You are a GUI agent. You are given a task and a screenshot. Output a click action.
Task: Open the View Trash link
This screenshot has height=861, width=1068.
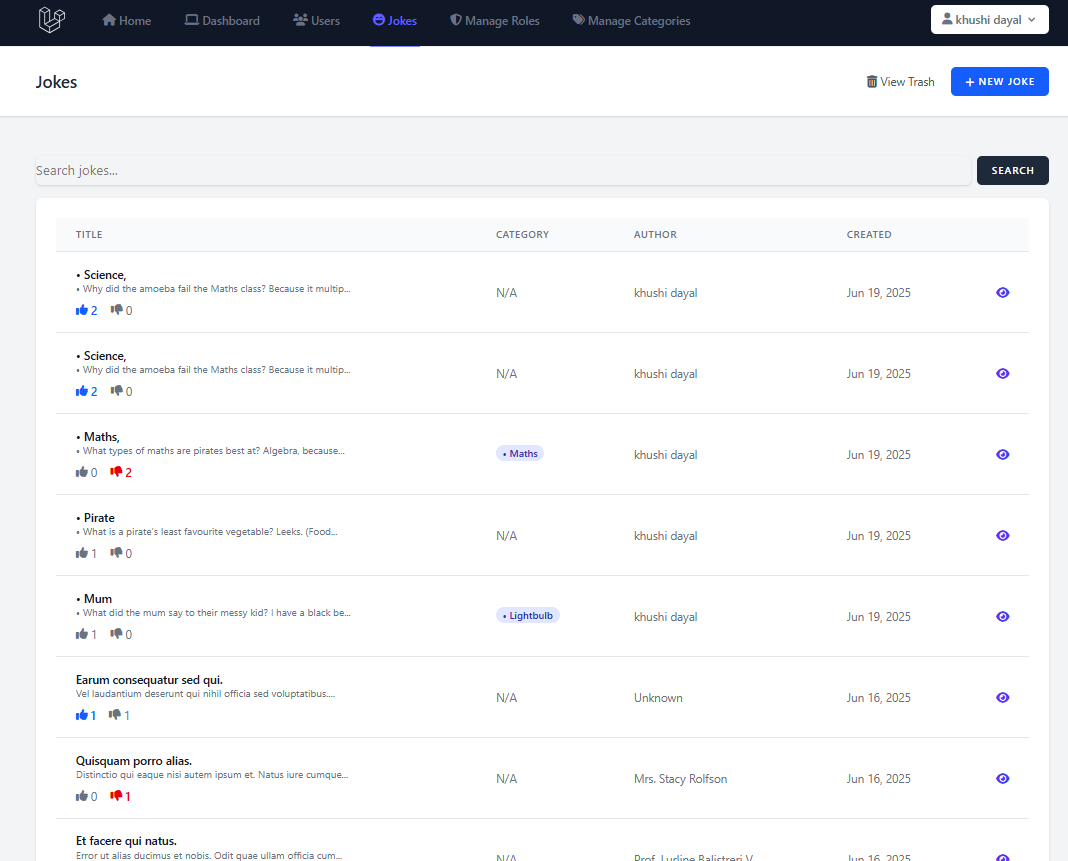[x=900, y=82]
